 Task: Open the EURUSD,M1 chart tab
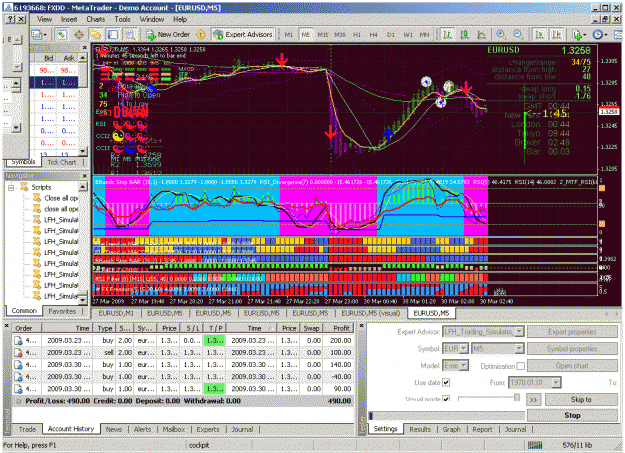tap(116, 313)
